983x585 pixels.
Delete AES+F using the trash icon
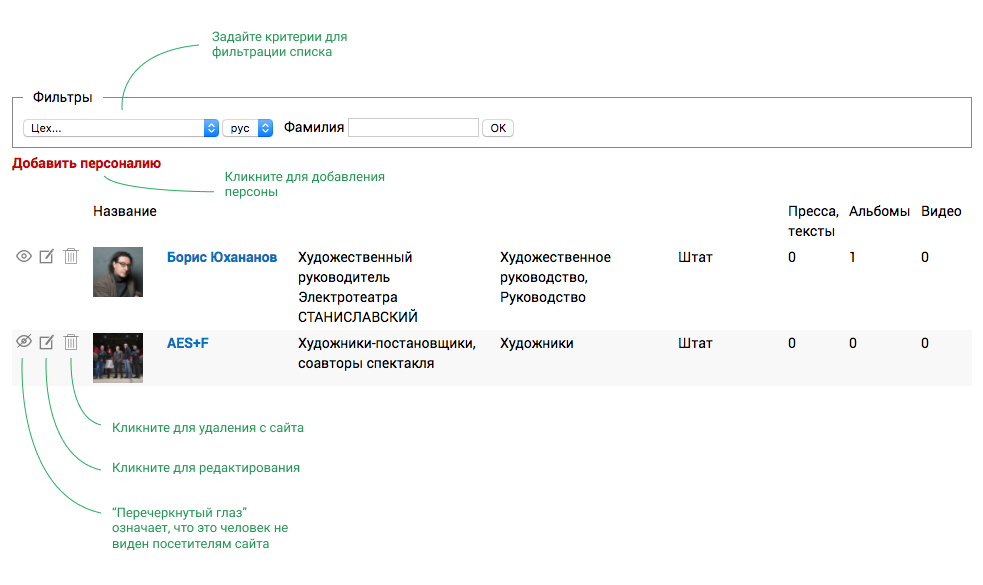point(71,343)
